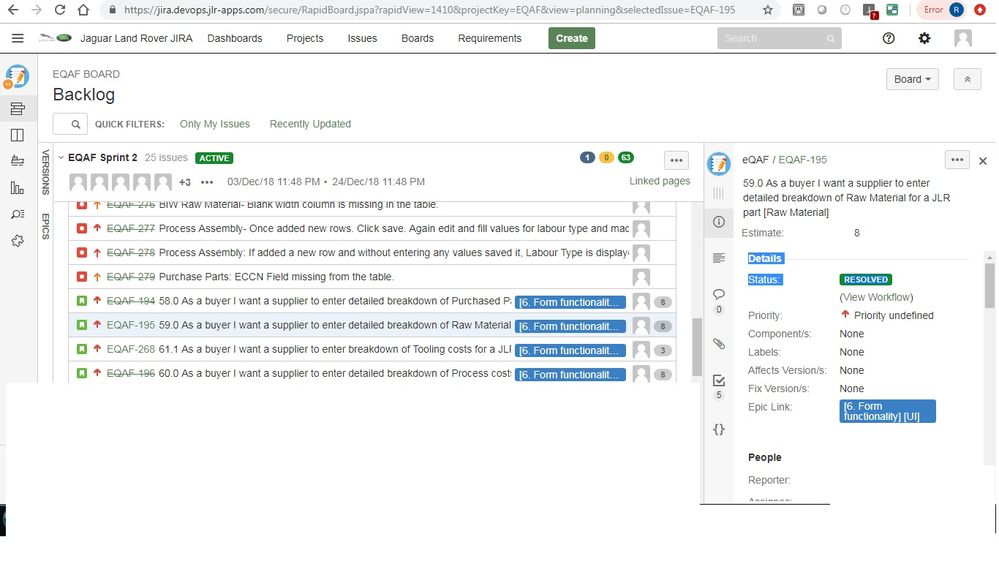Open Boards menu
The height and width of the screenshot is (562, 999).
click(x=417, y=38)
